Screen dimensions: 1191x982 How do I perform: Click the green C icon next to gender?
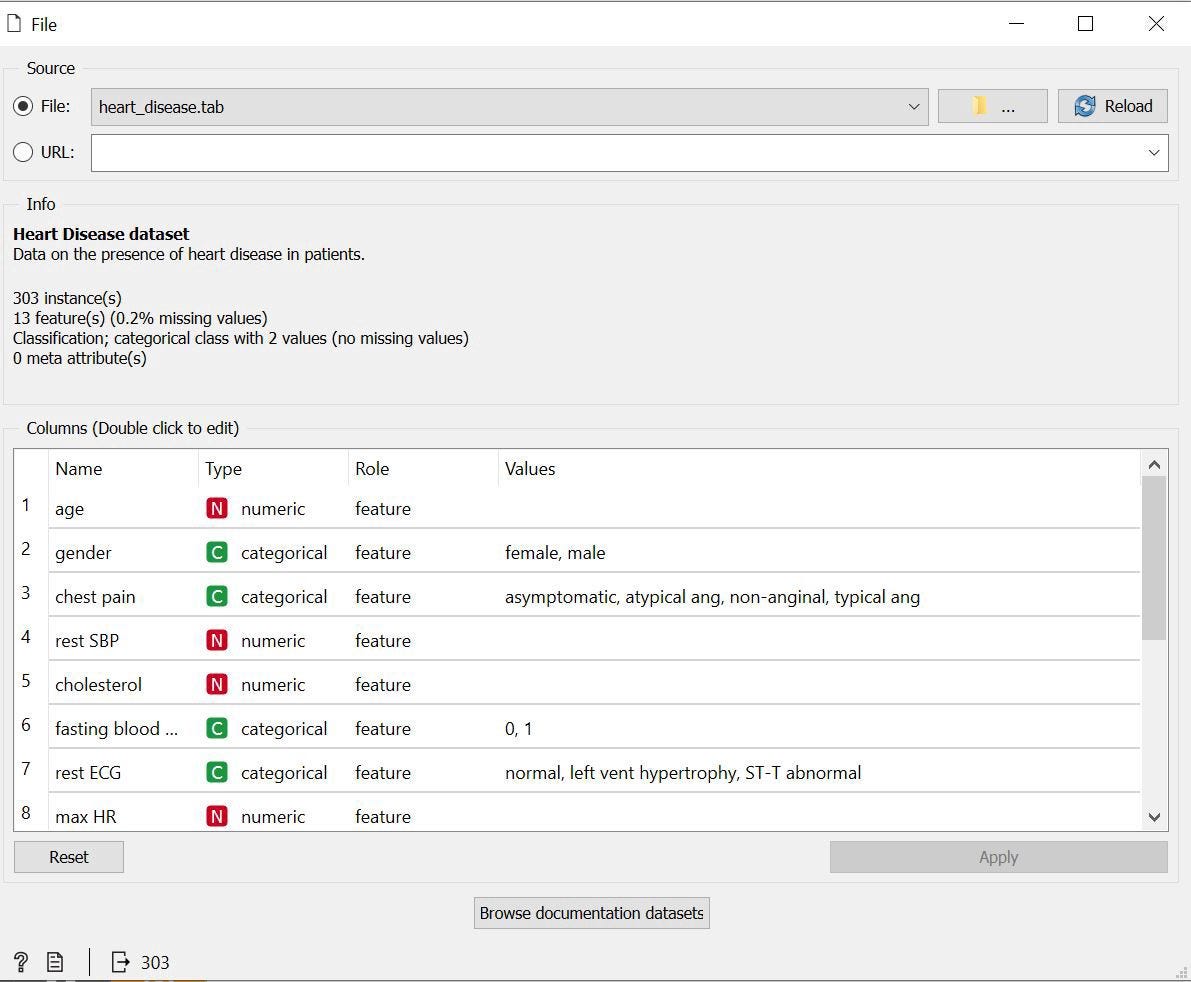coord(217,552)
